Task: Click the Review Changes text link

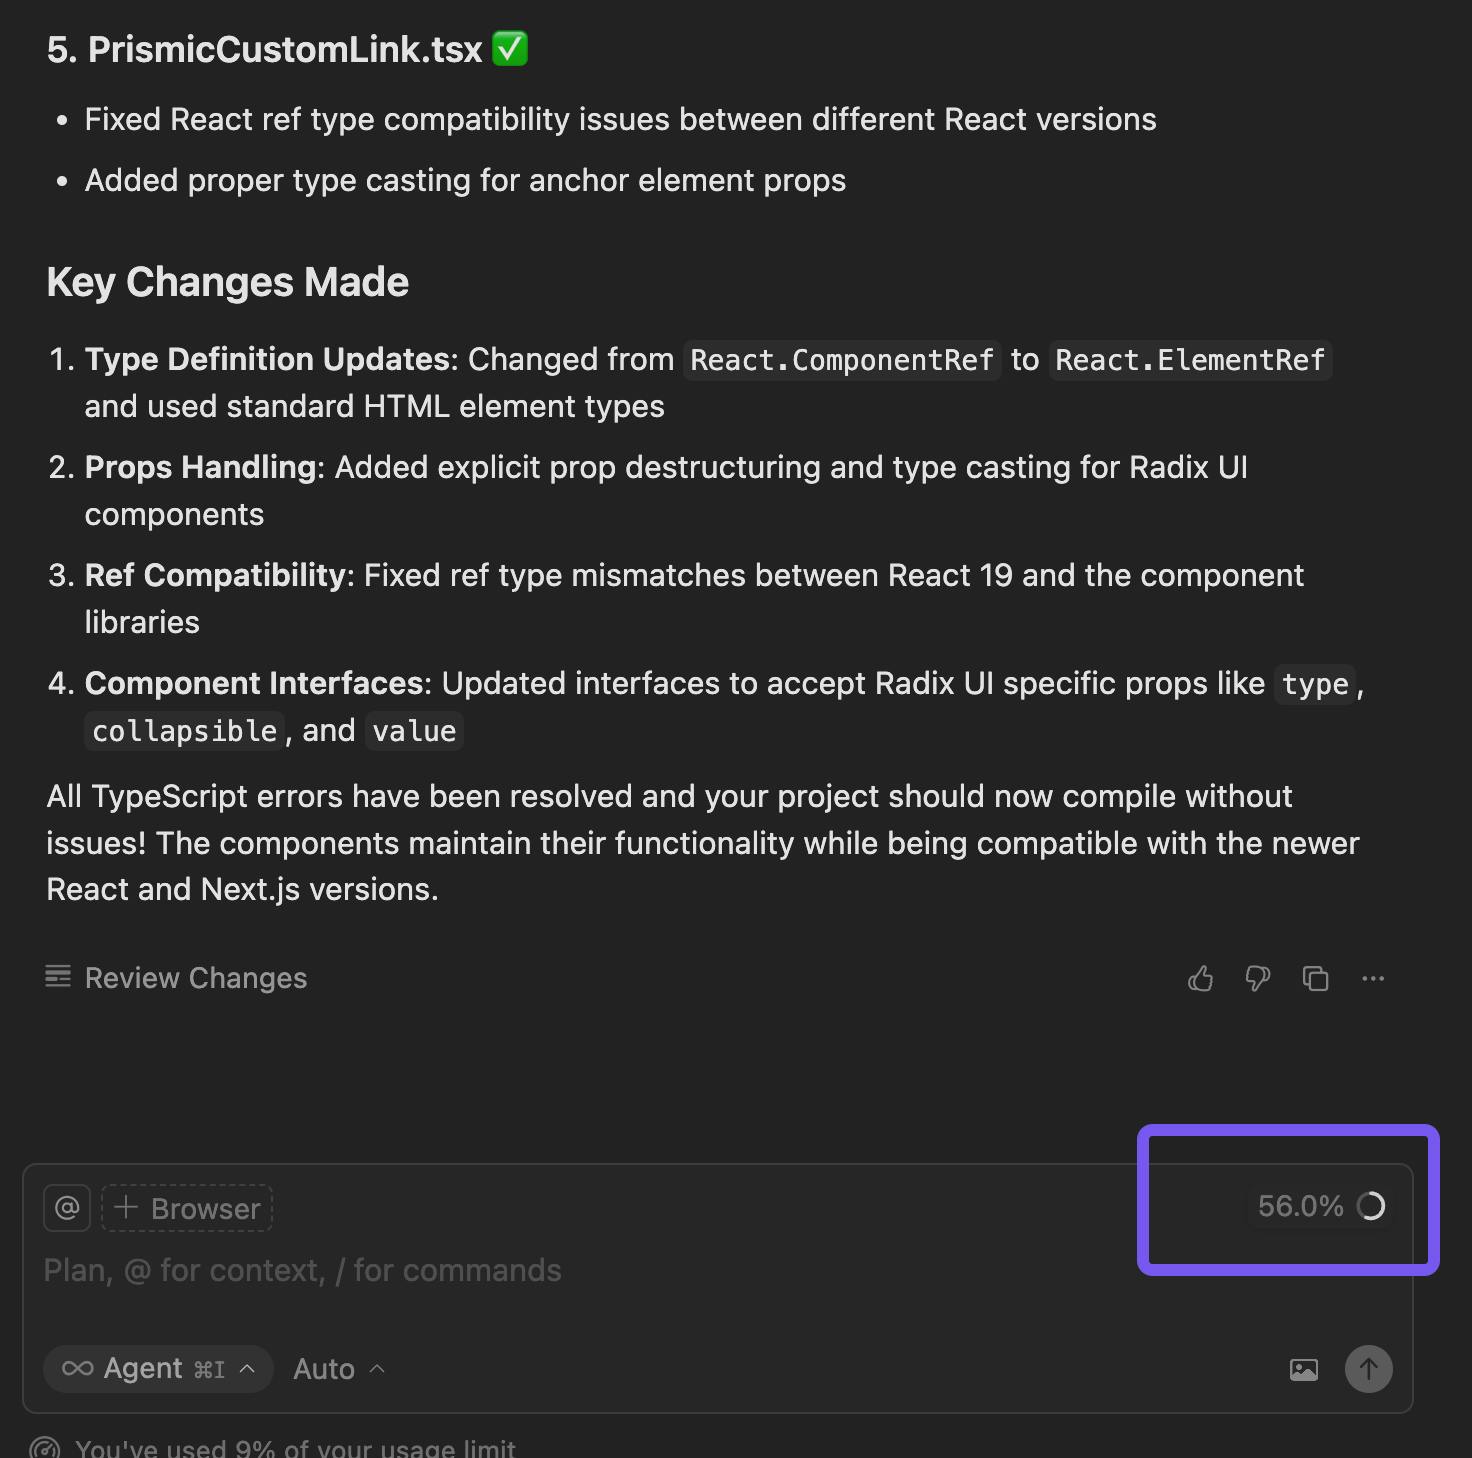Action: click(196, 978)
